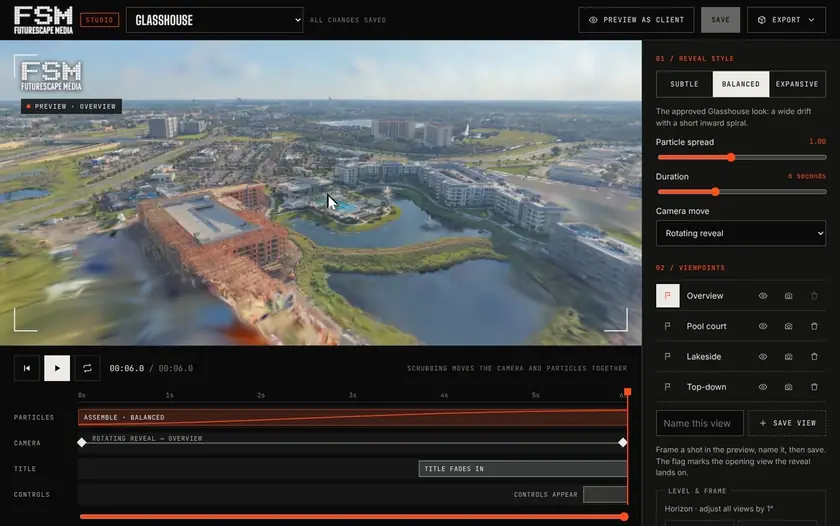The width and height of the screenshot is (840, 526).
Task: Click the camera track start keyframe diamond
Action: [81, 442]
